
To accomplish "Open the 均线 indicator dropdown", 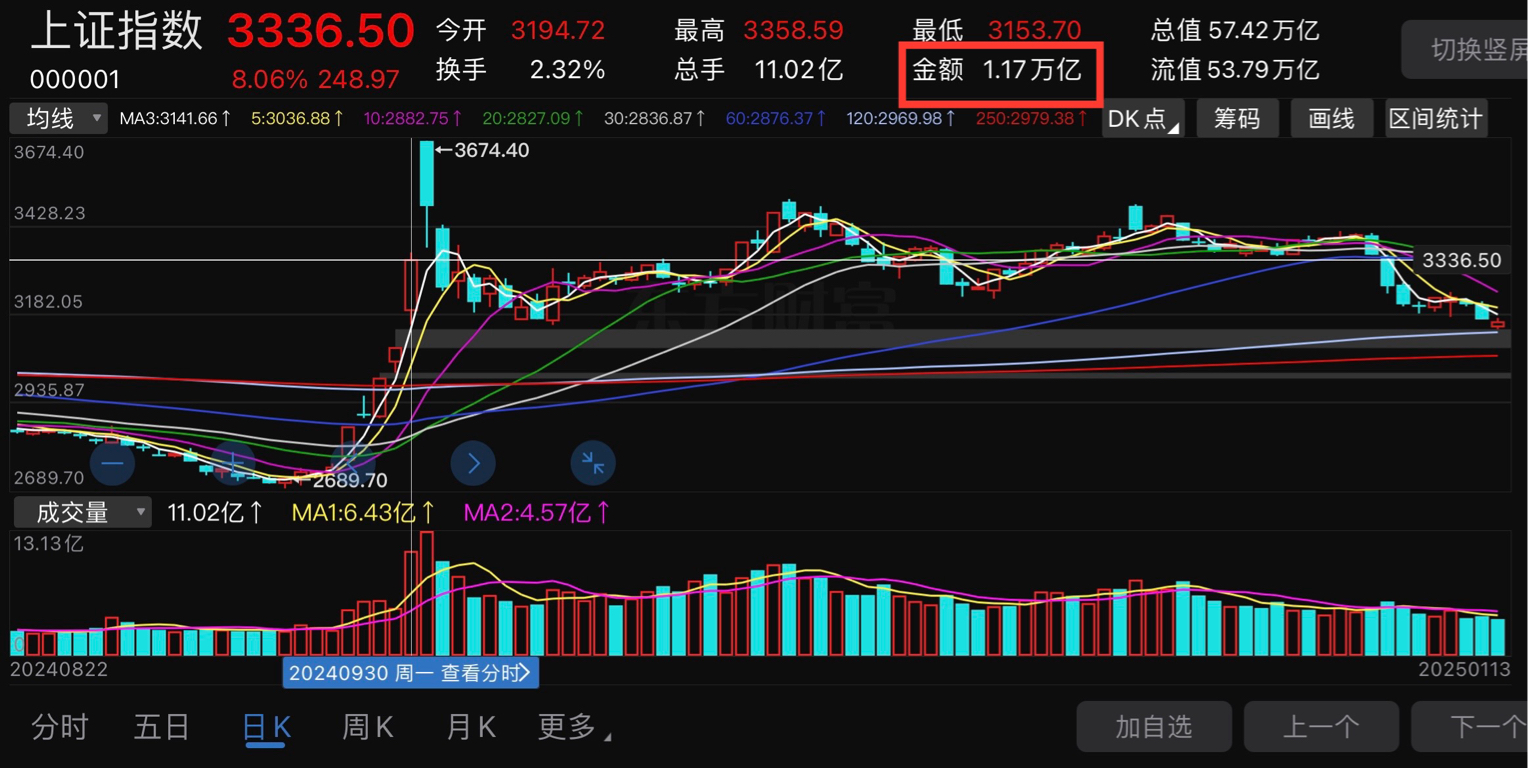I will pos(58,119).
